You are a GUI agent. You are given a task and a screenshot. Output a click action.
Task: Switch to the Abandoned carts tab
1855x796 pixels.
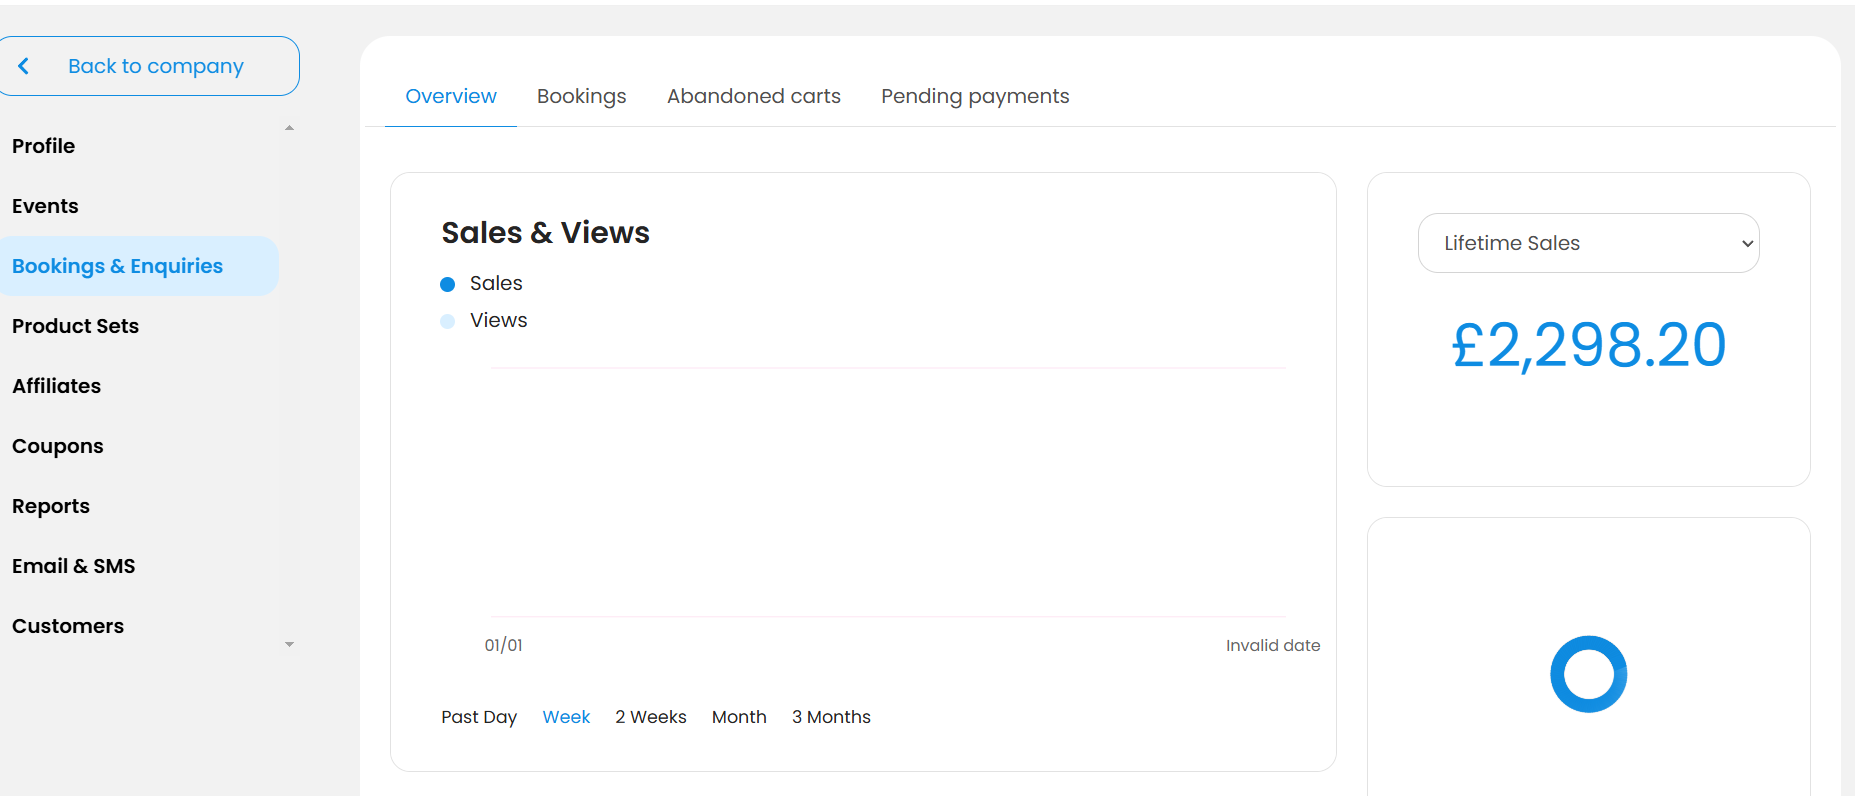tap(754, 96)
